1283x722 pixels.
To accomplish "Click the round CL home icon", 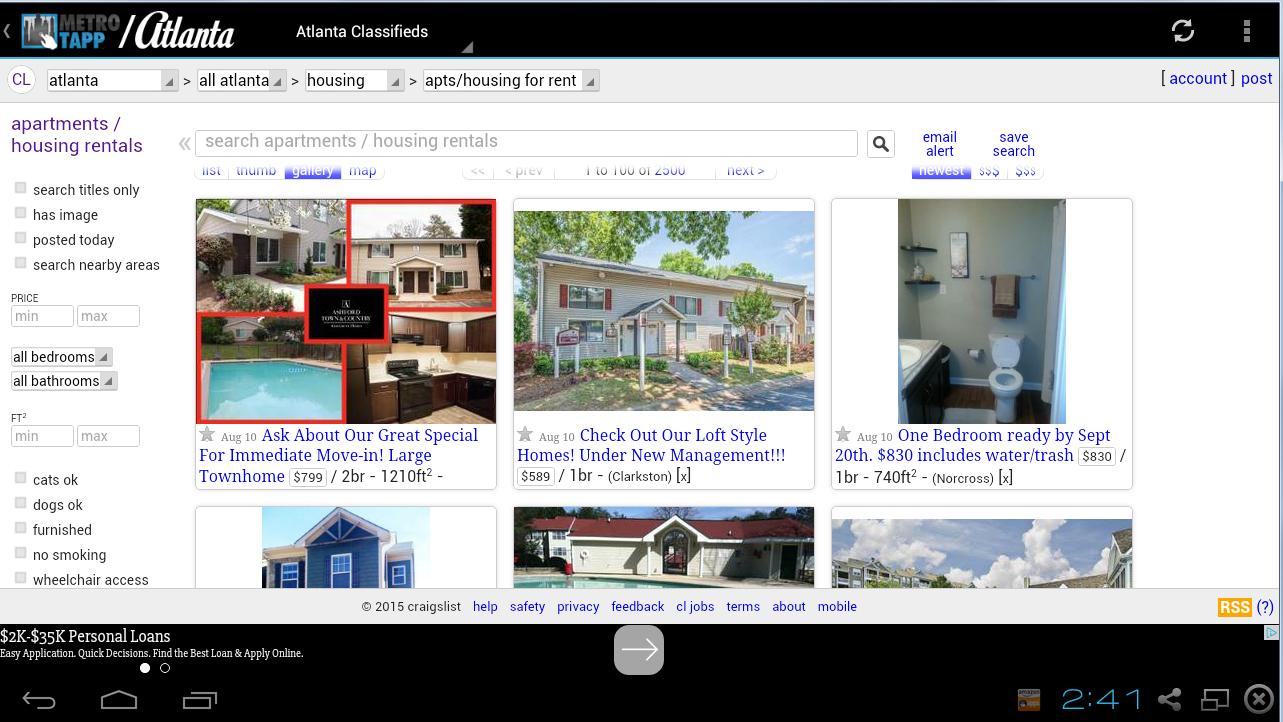I will (x=21, y=80).
